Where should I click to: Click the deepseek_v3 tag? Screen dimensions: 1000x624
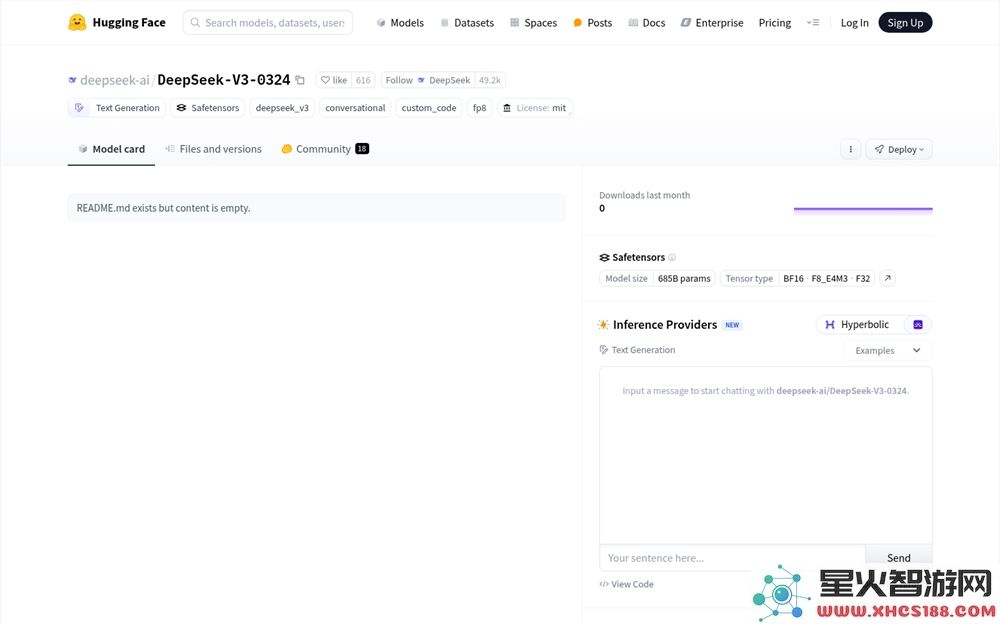tap(282, 108)
